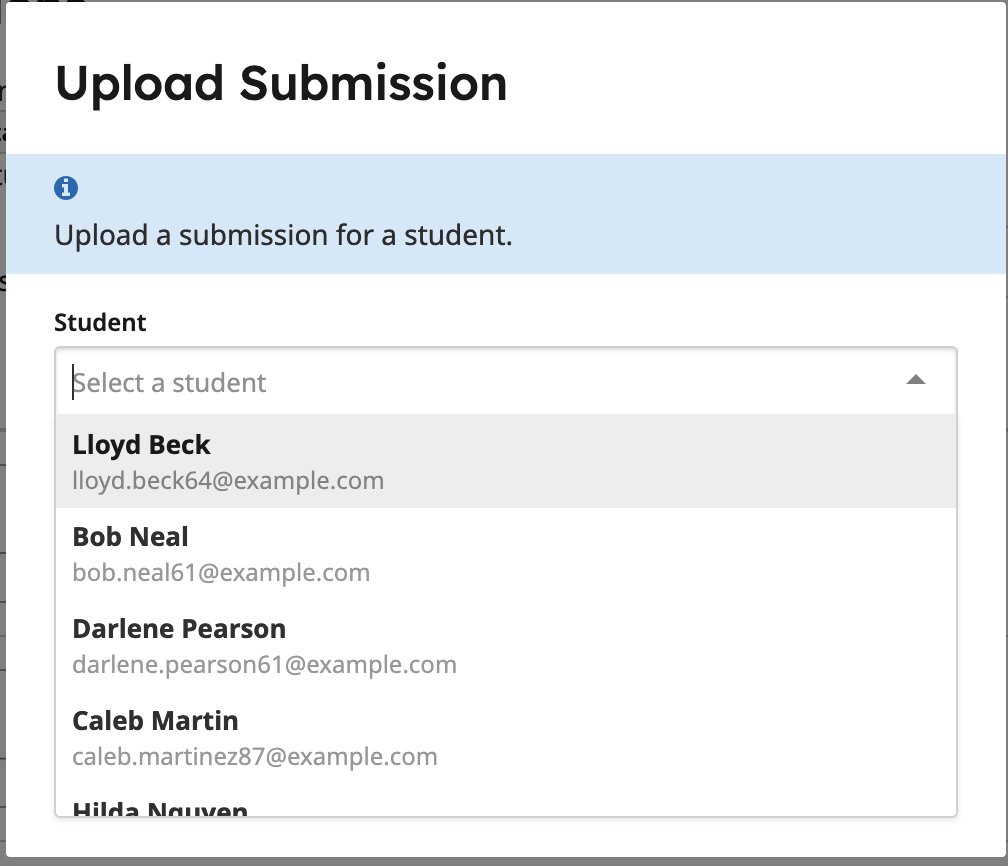The height and width of the screenshot is (866, 1008).
Task: Select Lloyd Beck from the student list
Action: pyautogui.click(x=506, y=461)
